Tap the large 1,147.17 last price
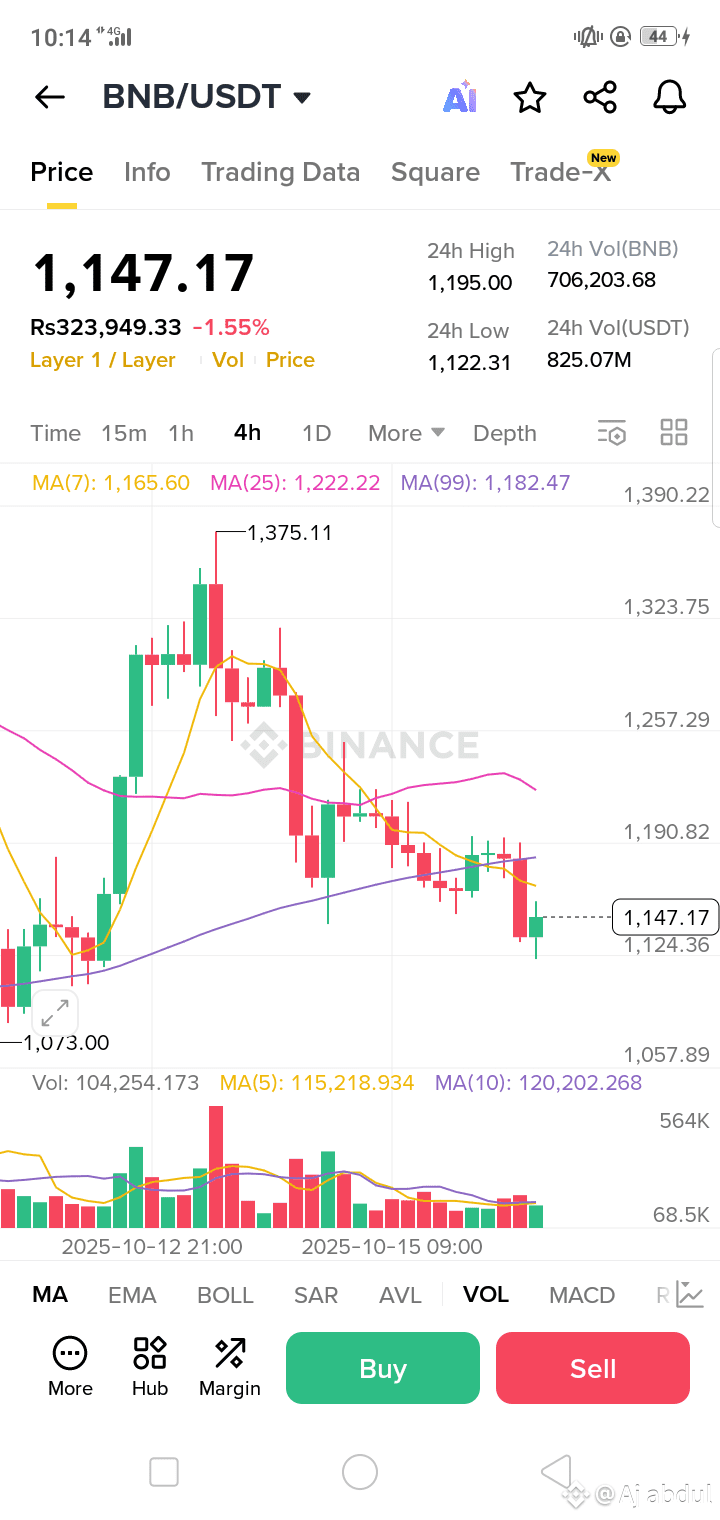 coord(143,273)
